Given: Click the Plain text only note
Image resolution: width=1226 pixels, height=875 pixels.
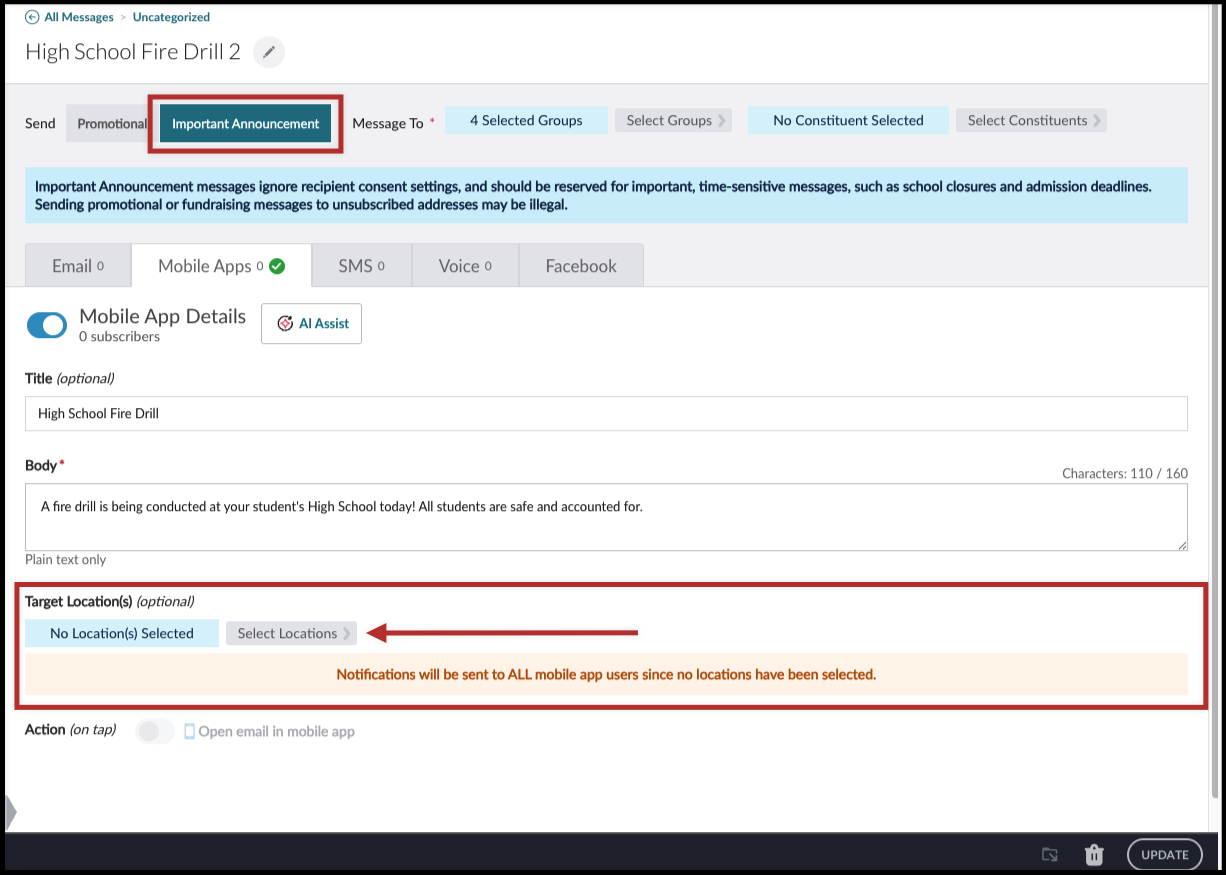Looking at the screenshot, I should pos(65,560).
